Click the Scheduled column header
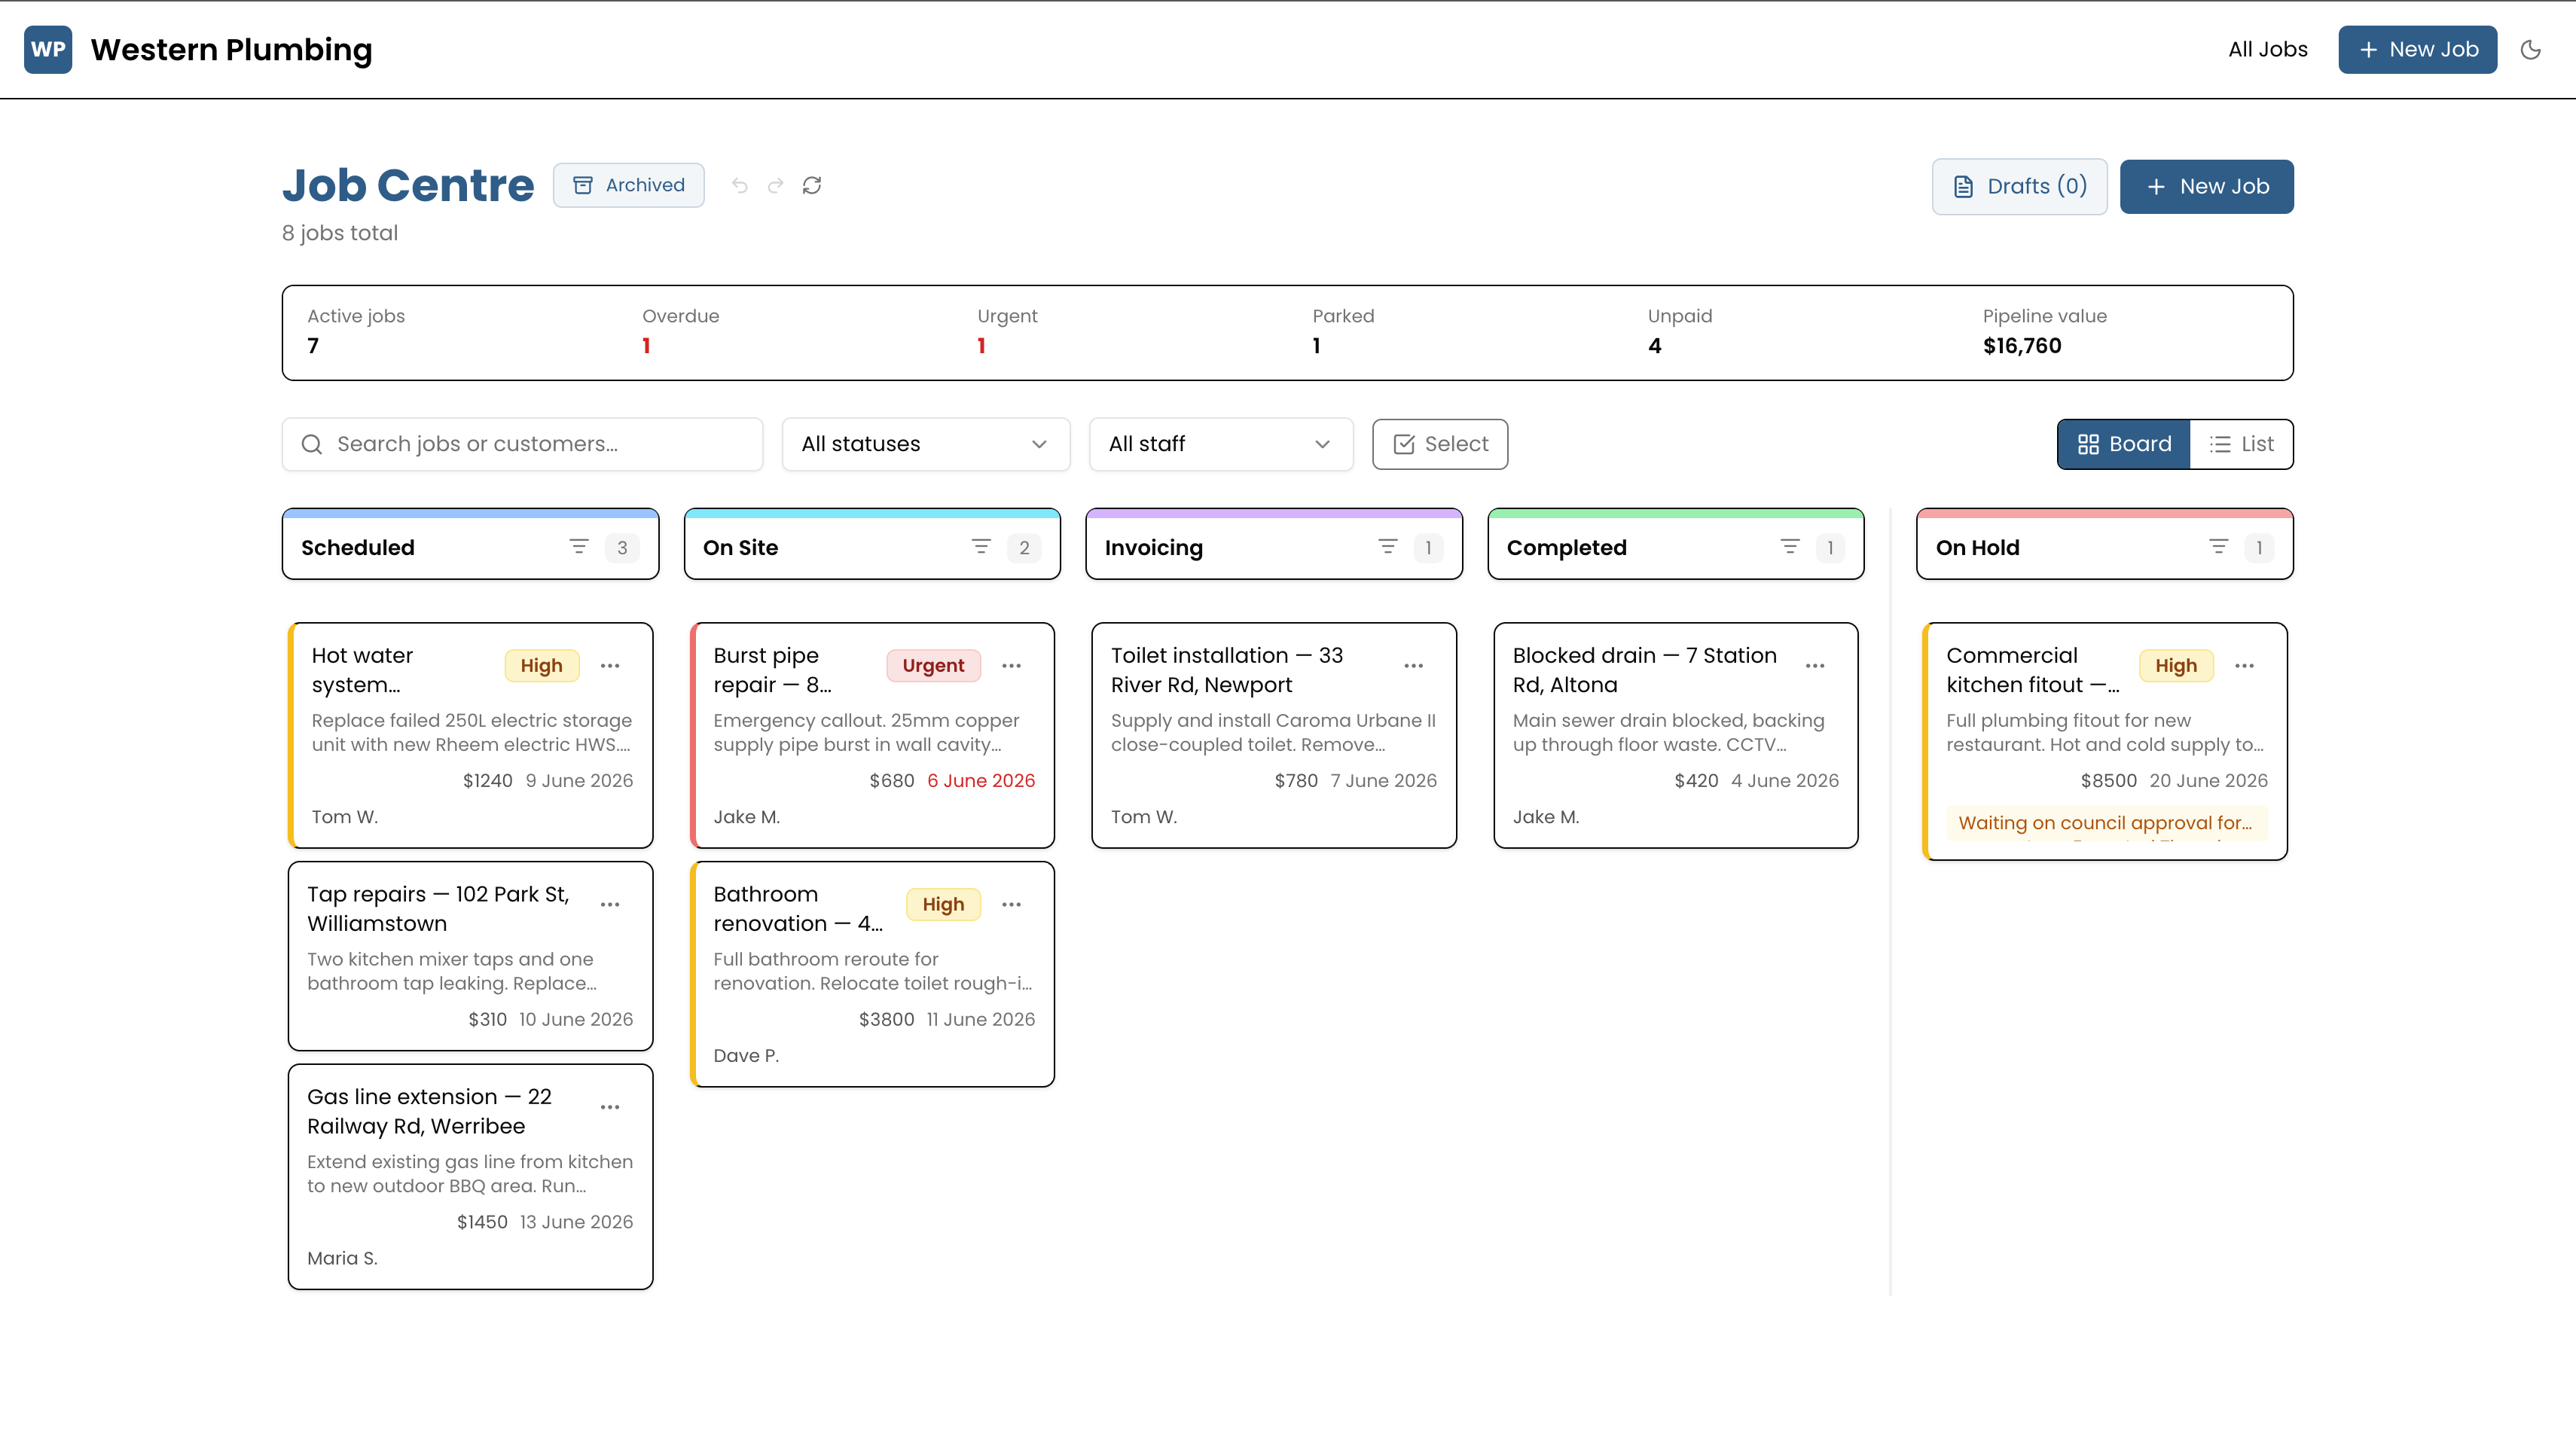The image size is (2576, 1434). (470, 545)
